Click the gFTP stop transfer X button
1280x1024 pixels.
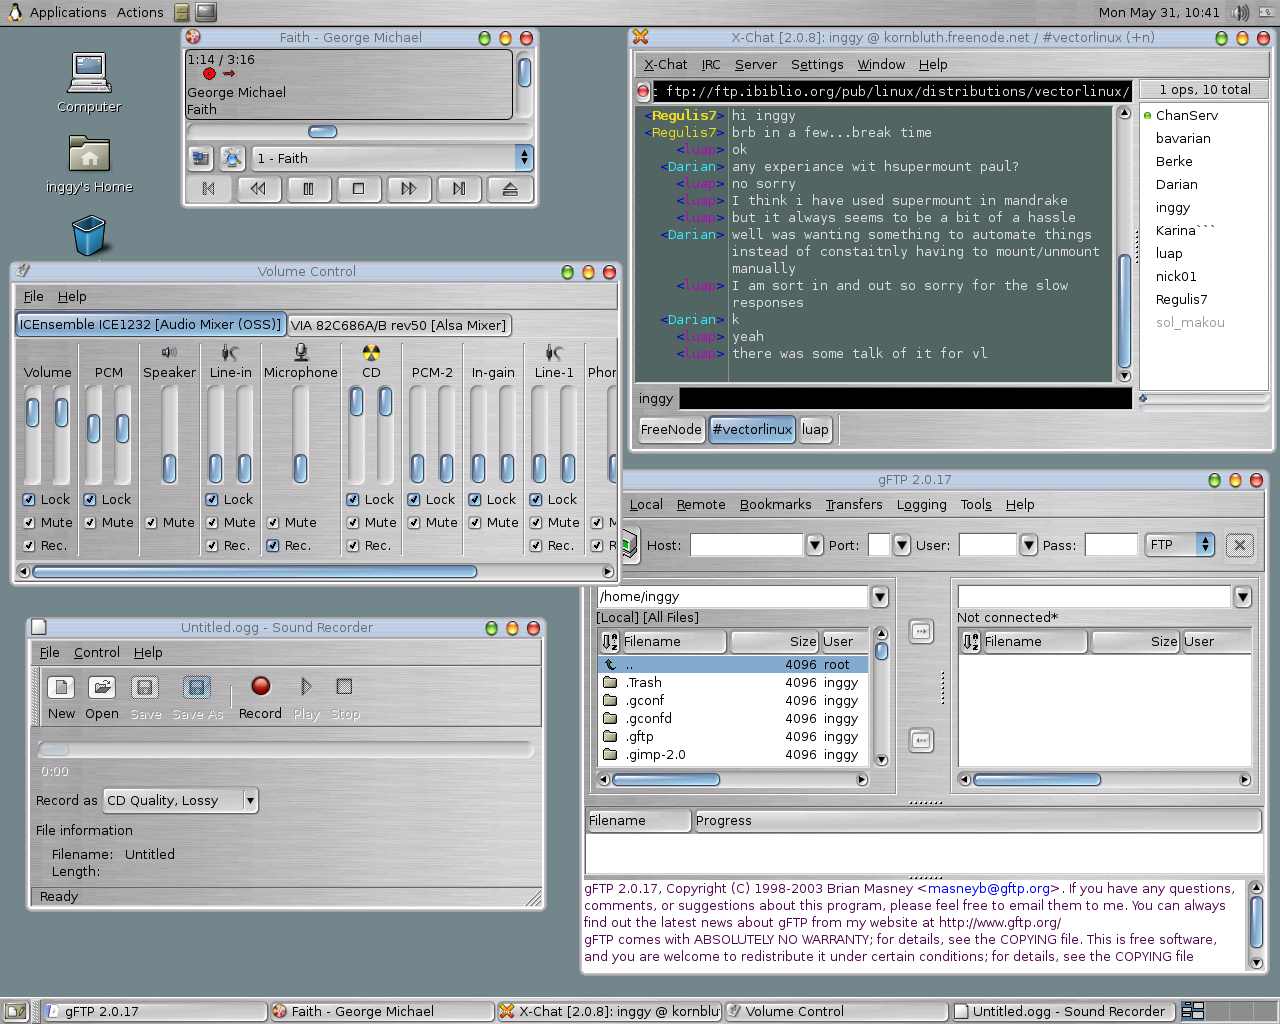[x=1240, y=545]
